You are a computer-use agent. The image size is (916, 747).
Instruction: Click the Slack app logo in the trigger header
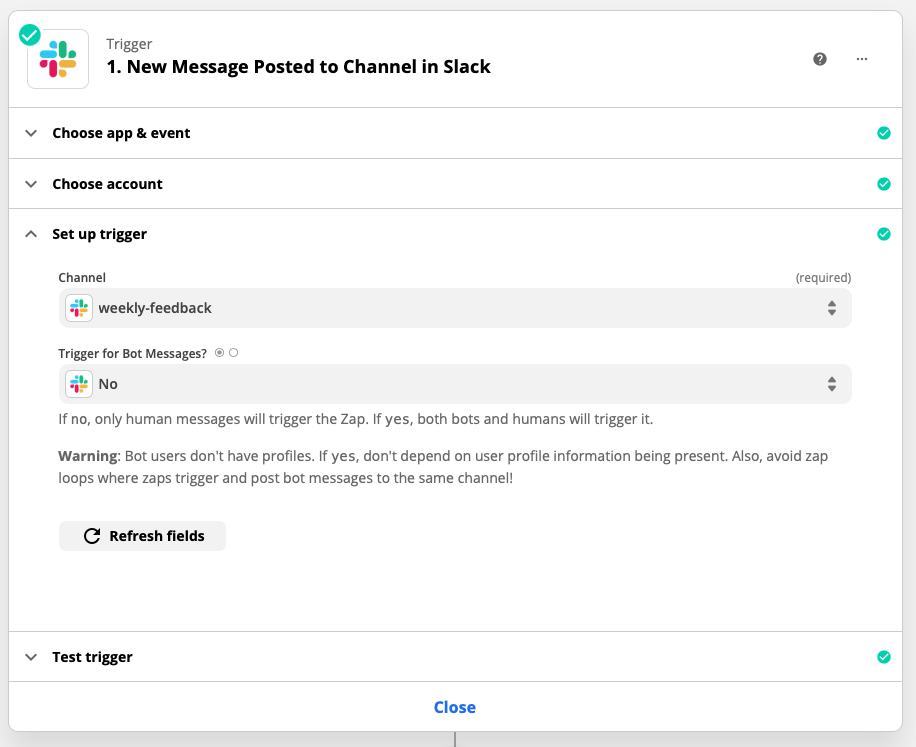(x=58, y=59)
